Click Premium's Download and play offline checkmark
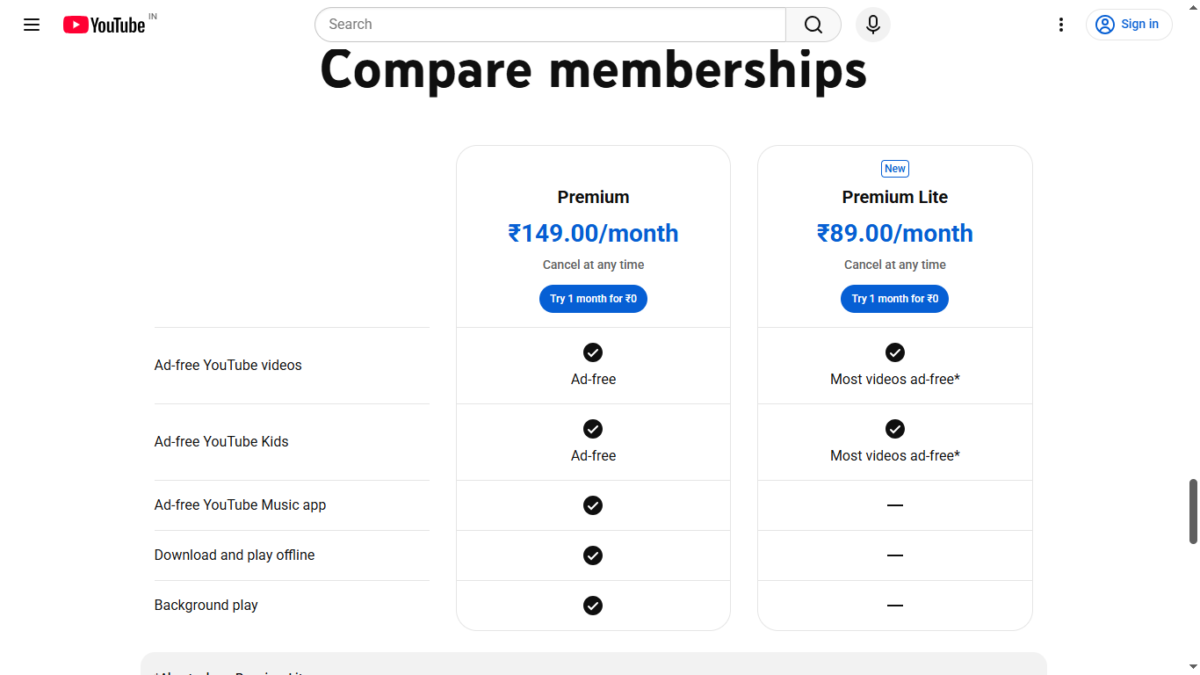The width and height of the screenshot is (1200, 675). tap(593, 555)
